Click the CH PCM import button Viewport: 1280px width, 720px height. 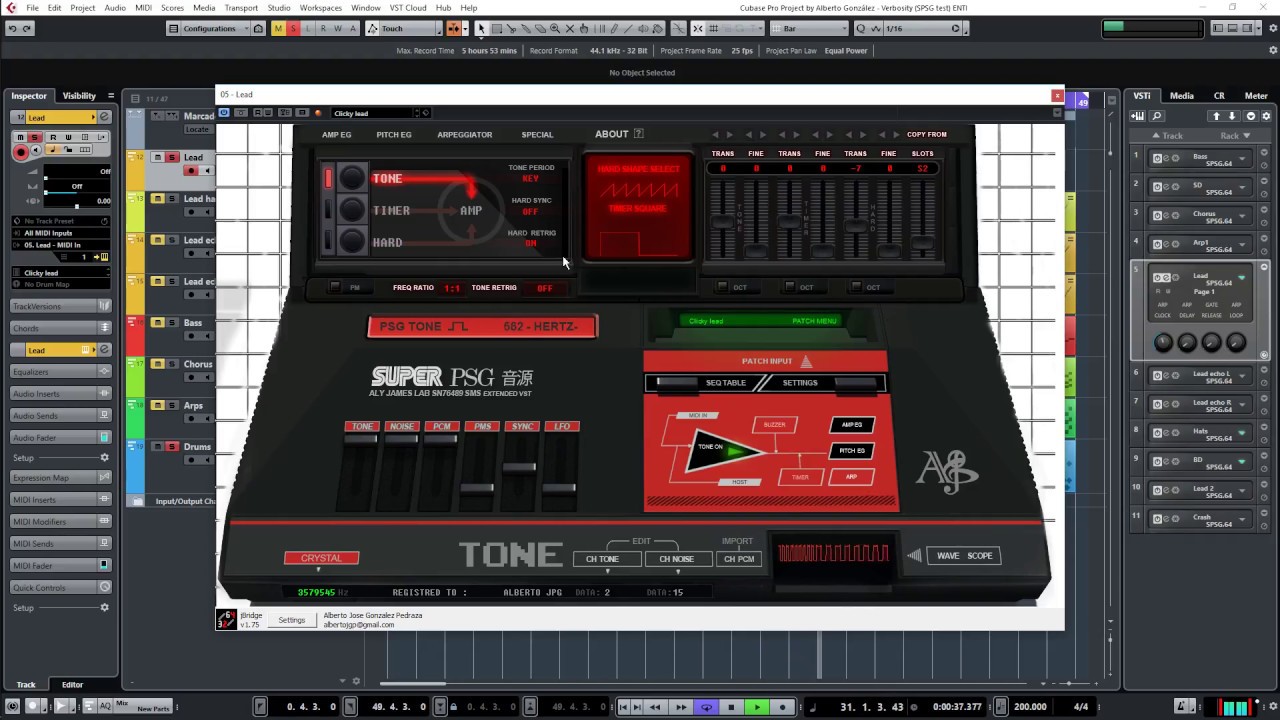[739, 559]
